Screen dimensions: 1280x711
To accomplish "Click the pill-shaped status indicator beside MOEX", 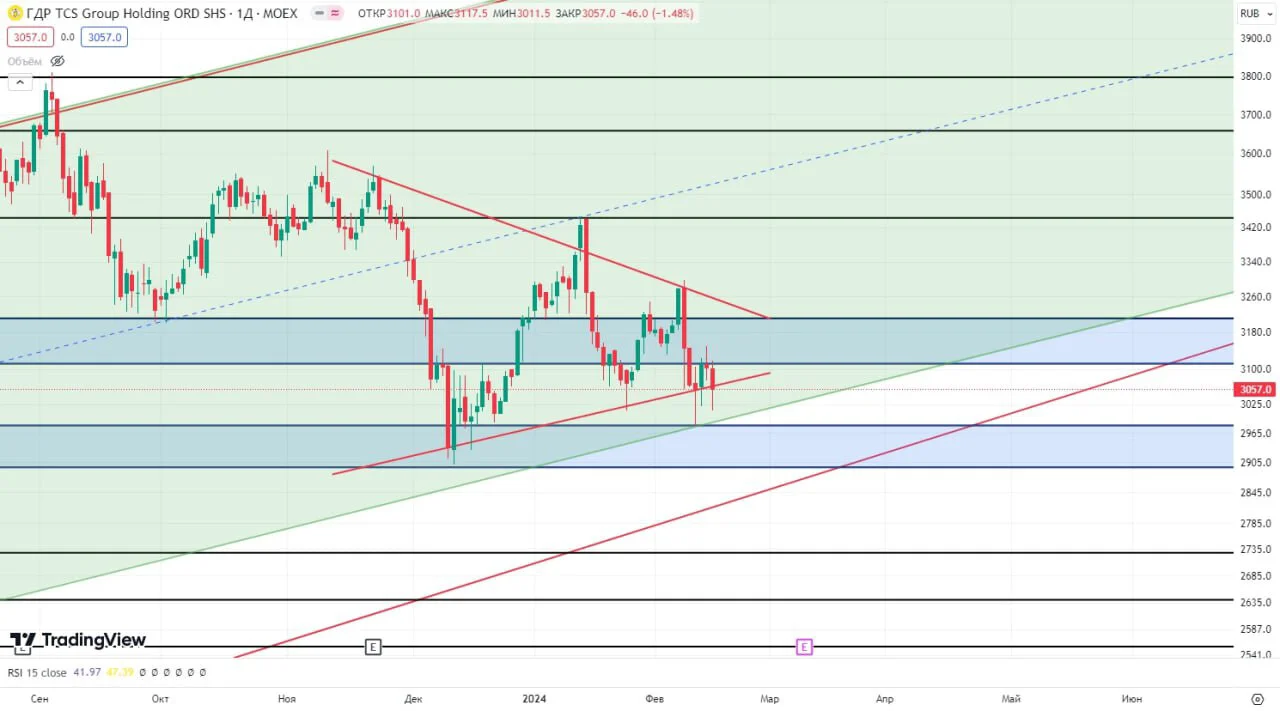I will coord(328,14).
